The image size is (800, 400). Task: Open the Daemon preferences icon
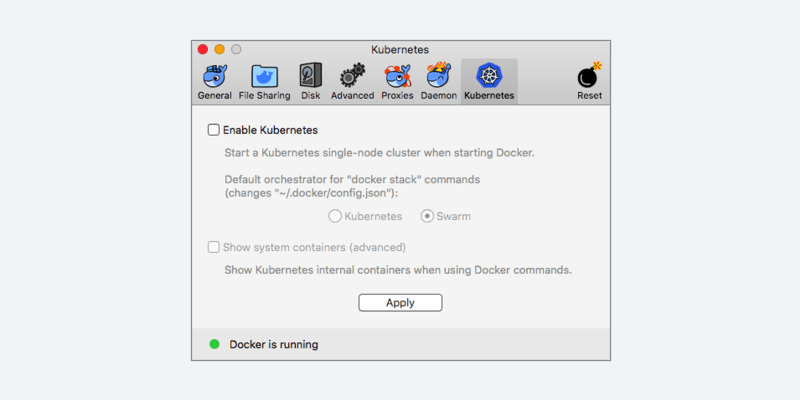438,77
